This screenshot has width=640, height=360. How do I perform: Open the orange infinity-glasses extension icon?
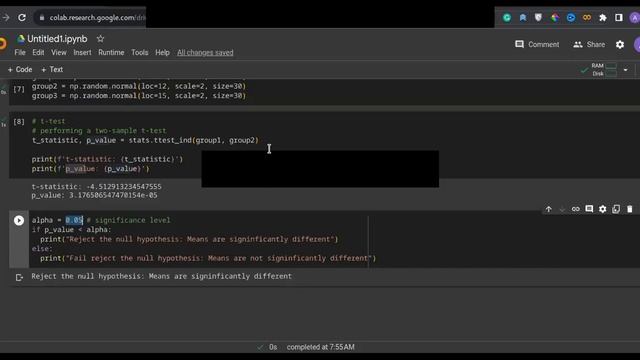click(x=587, y=18)
